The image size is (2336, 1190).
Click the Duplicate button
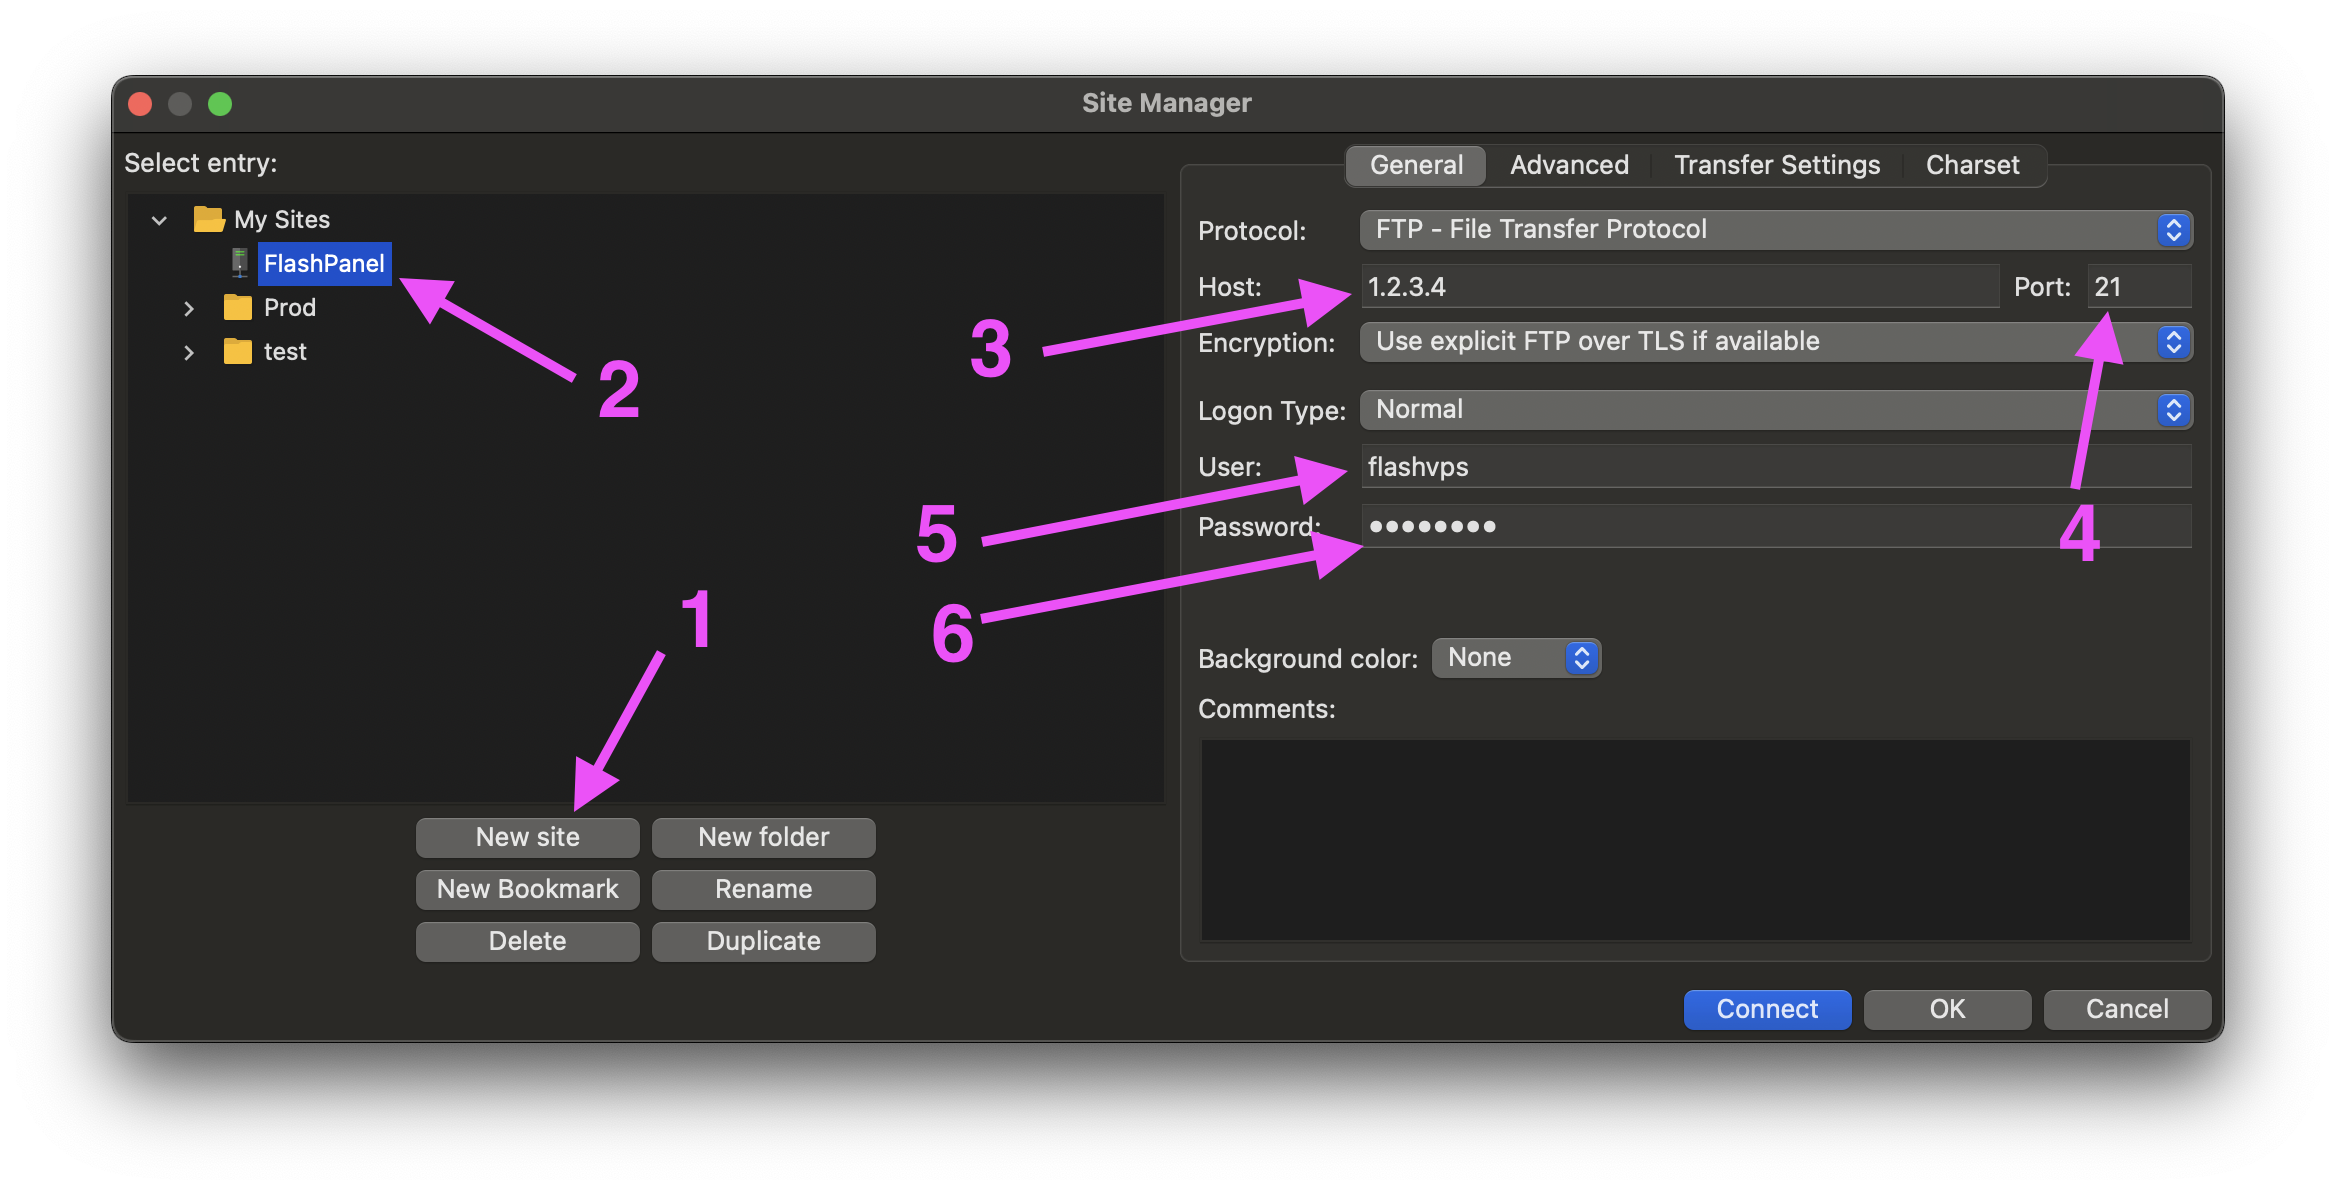click(x=763, y=941)
